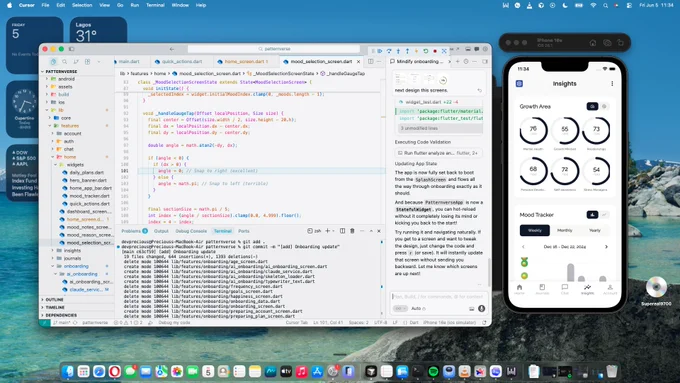Toggle primary sidebar layout icon in title bar
Screen dimensions: 680x383
[x=72, y=49]
